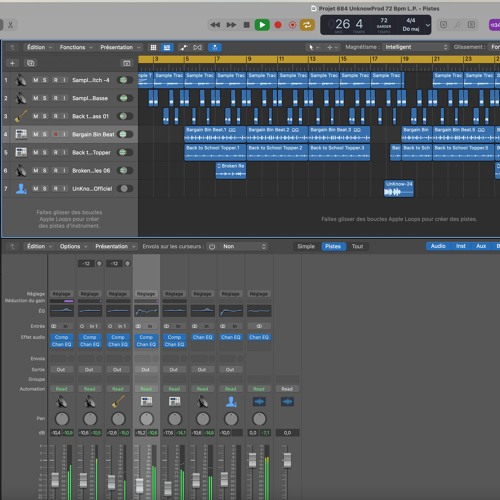Screen dimensions: 500x500
Task: Toggle power on the UnKno...Officiel track
Action: coord(125,189)
